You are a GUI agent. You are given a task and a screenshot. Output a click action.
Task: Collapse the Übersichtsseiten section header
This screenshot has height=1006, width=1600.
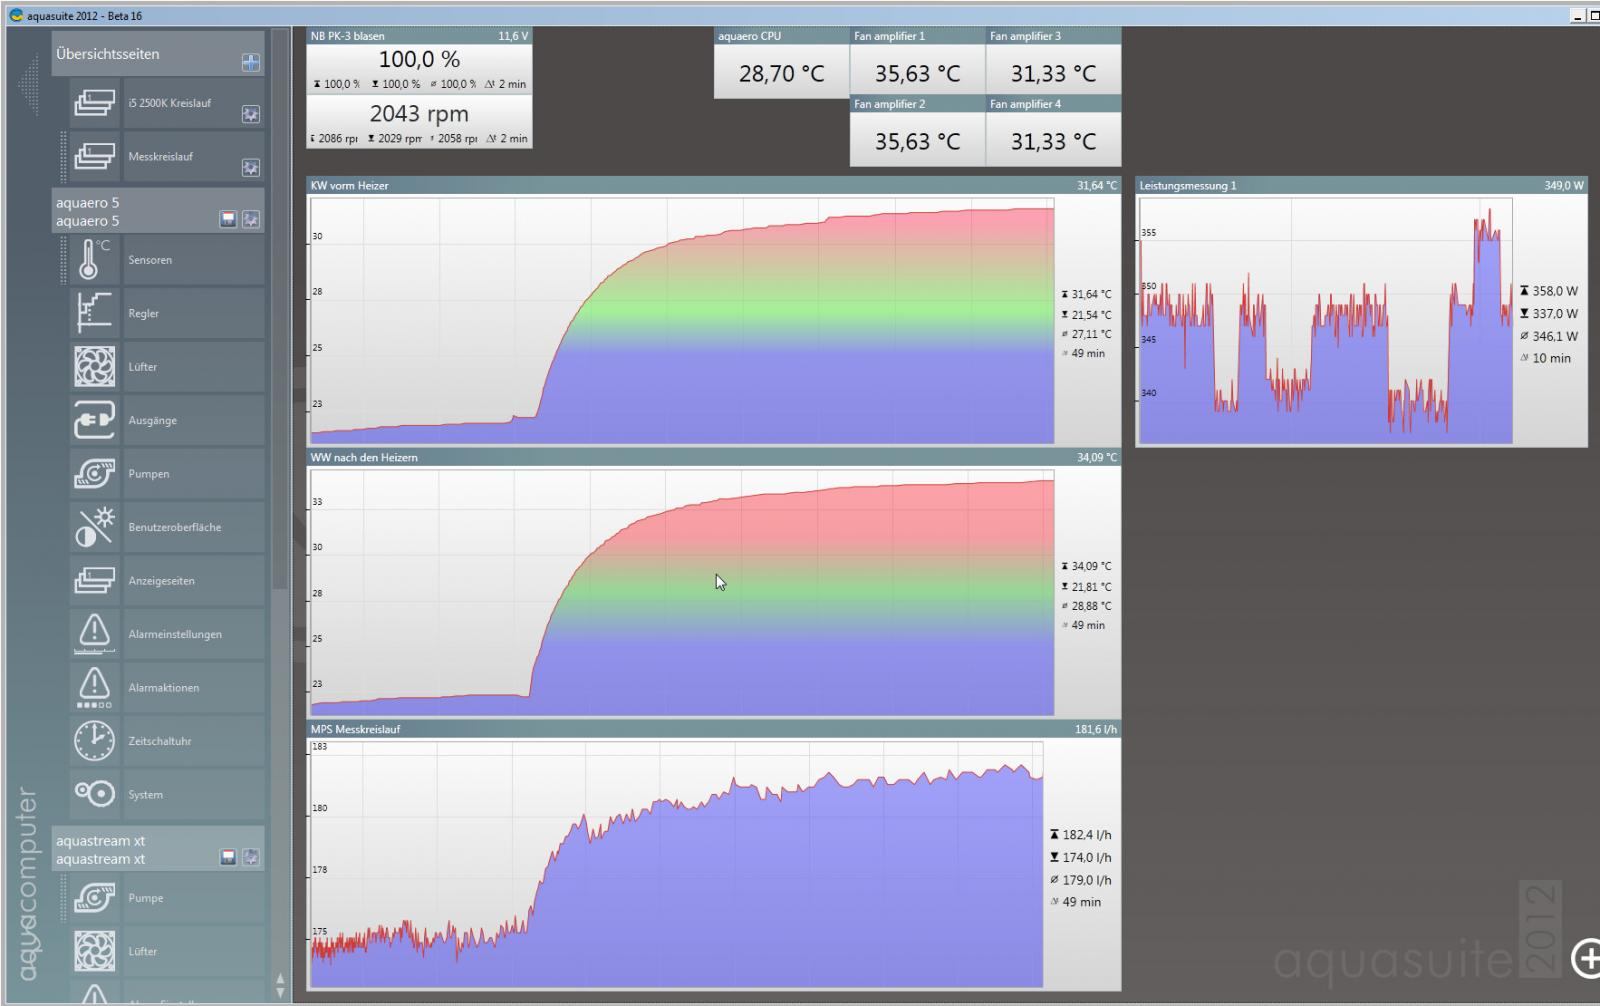point(158,54)
